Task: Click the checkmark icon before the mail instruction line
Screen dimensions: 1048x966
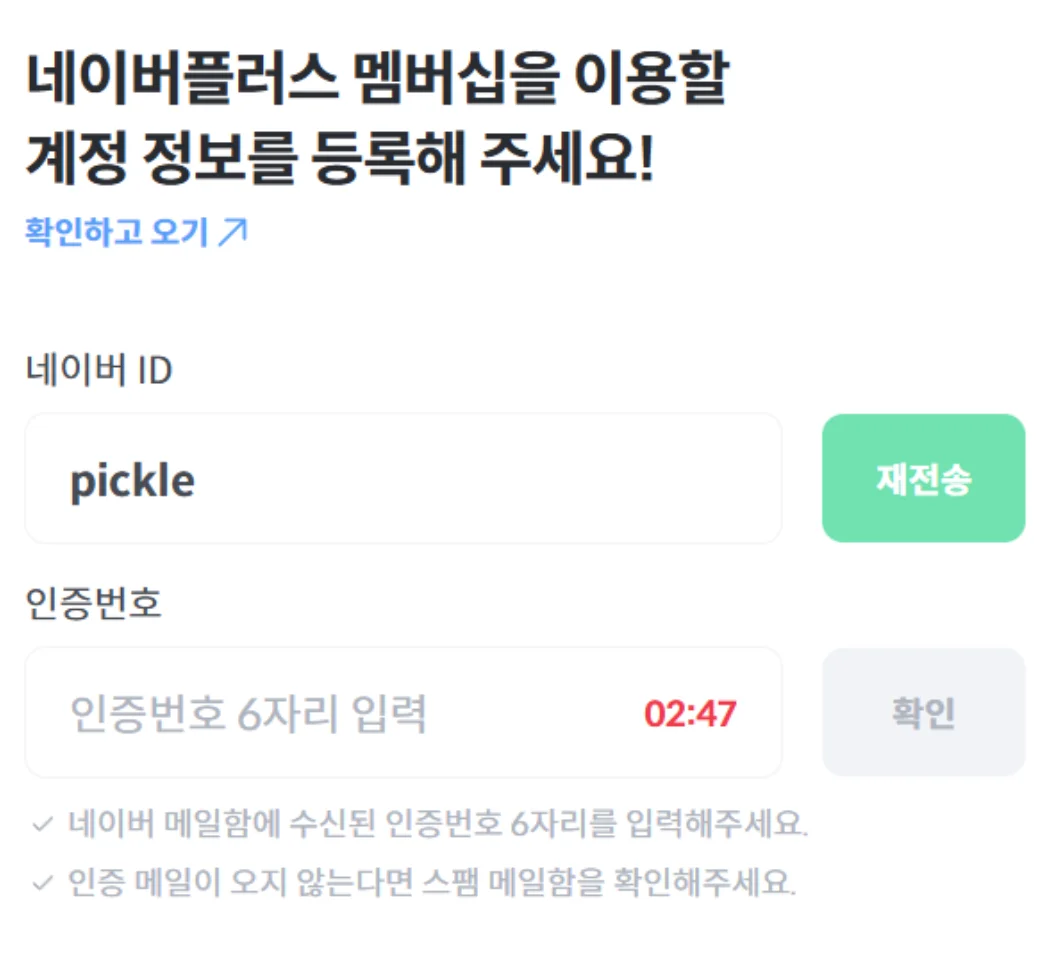Action: pyautogui.click(x=40, y=824)
